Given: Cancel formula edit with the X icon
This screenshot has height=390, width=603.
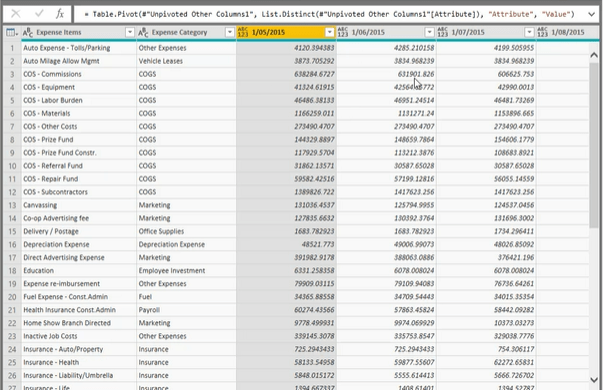Looking at the screenshot, I should pyautogui.click(x=16, y=14).
